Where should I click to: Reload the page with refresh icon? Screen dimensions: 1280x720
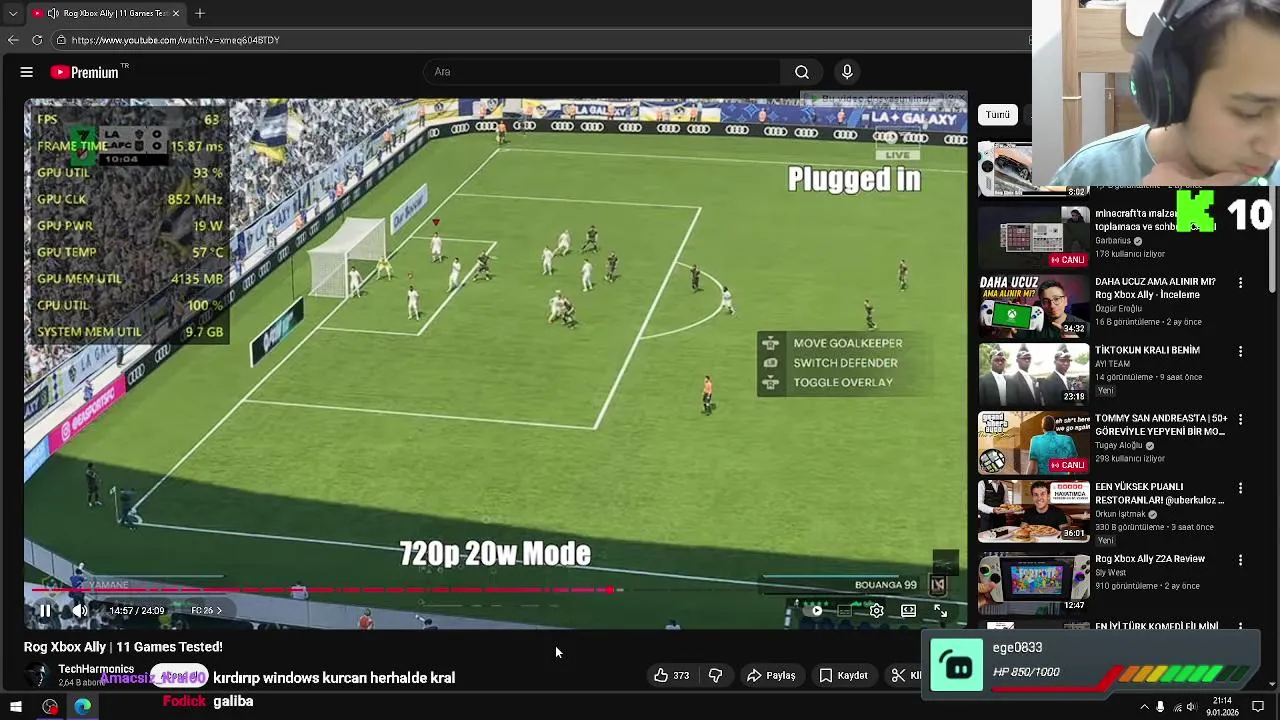tap(37, 40)
